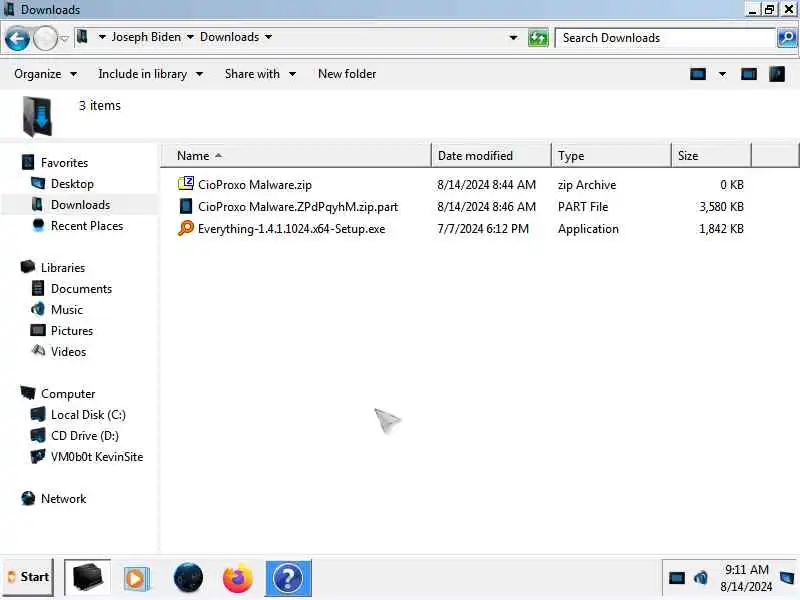Launch the media player from taskbar
The height and width of the screenshot is (600, 800).
[x=136, y=579]
